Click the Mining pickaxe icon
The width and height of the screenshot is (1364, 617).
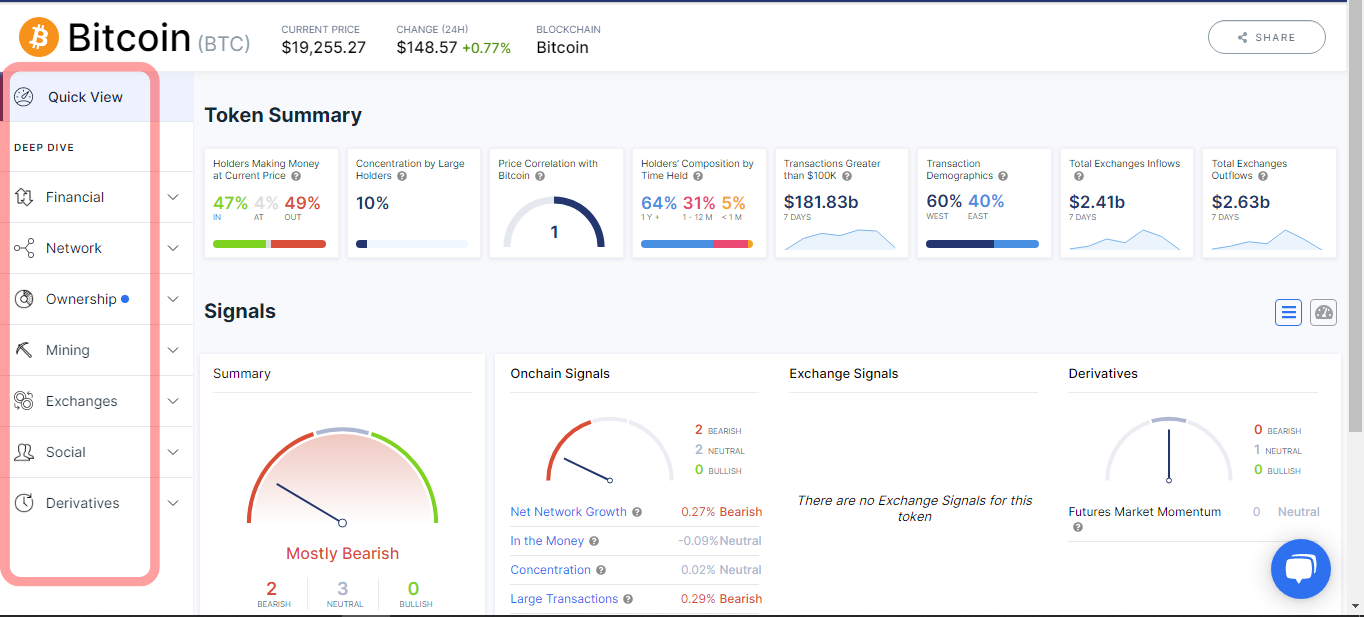(25, 350)
